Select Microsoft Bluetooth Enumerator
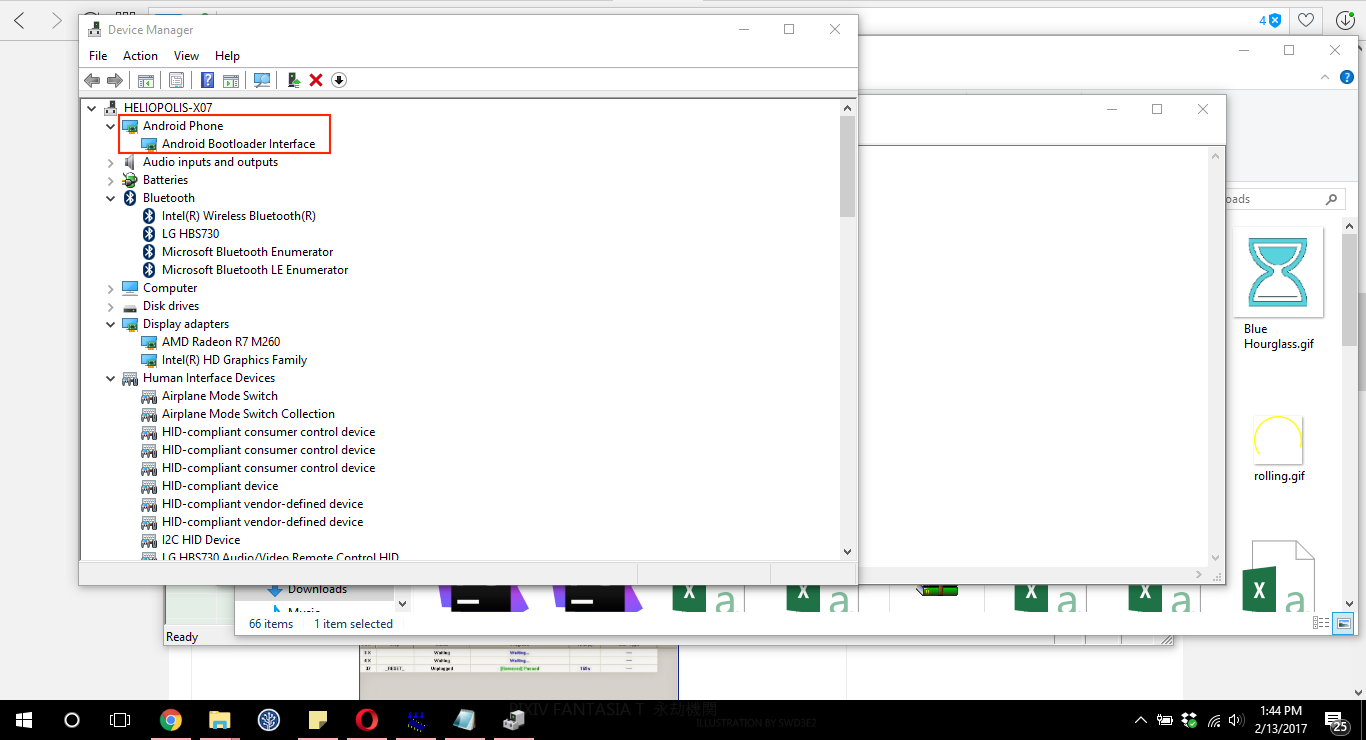 tap(247, 252)
